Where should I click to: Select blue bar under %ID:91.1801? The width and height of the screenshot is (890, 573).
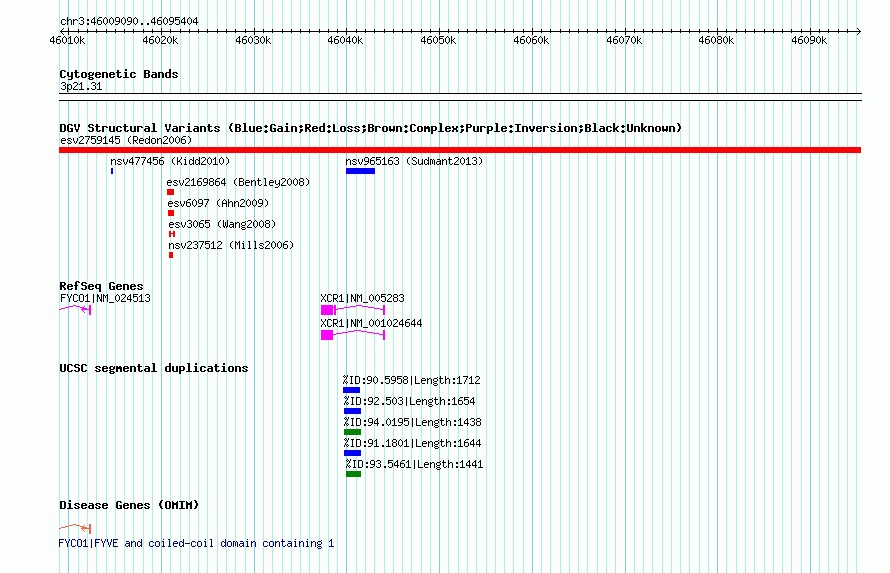tap(352, 453)
